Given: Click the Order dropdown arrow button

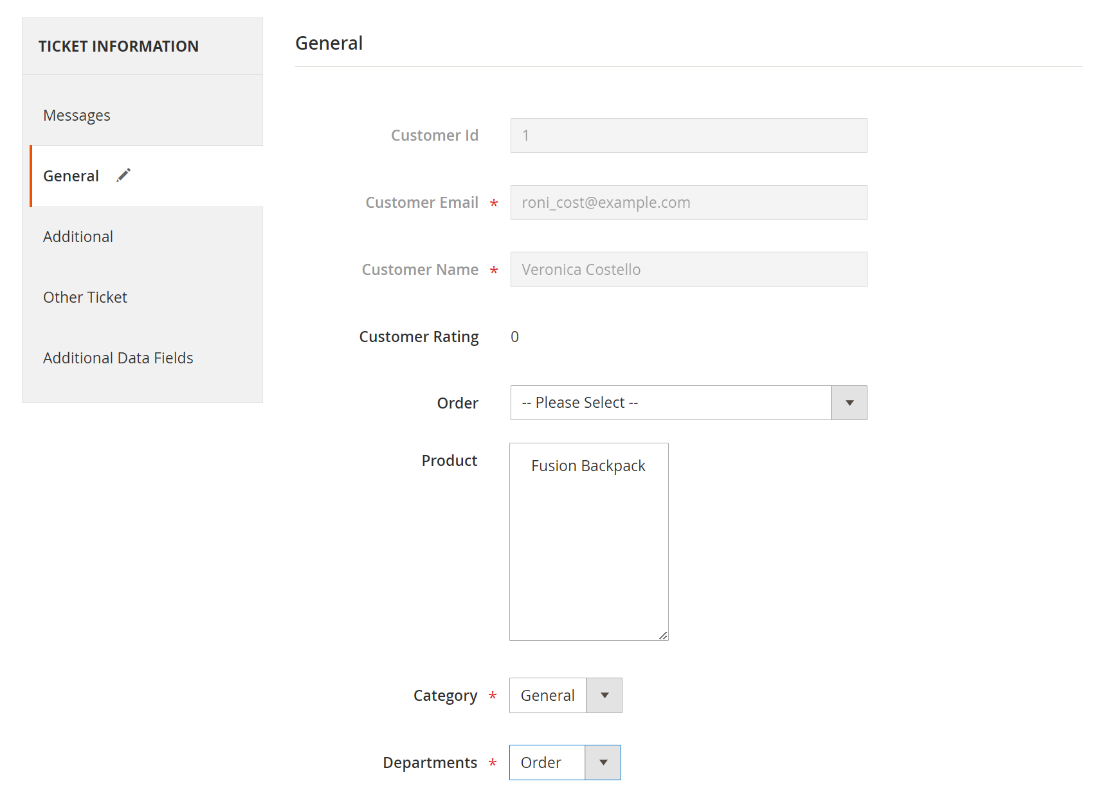Looking at the screenshot, I should pyautogui.click(x=849, y=403).
